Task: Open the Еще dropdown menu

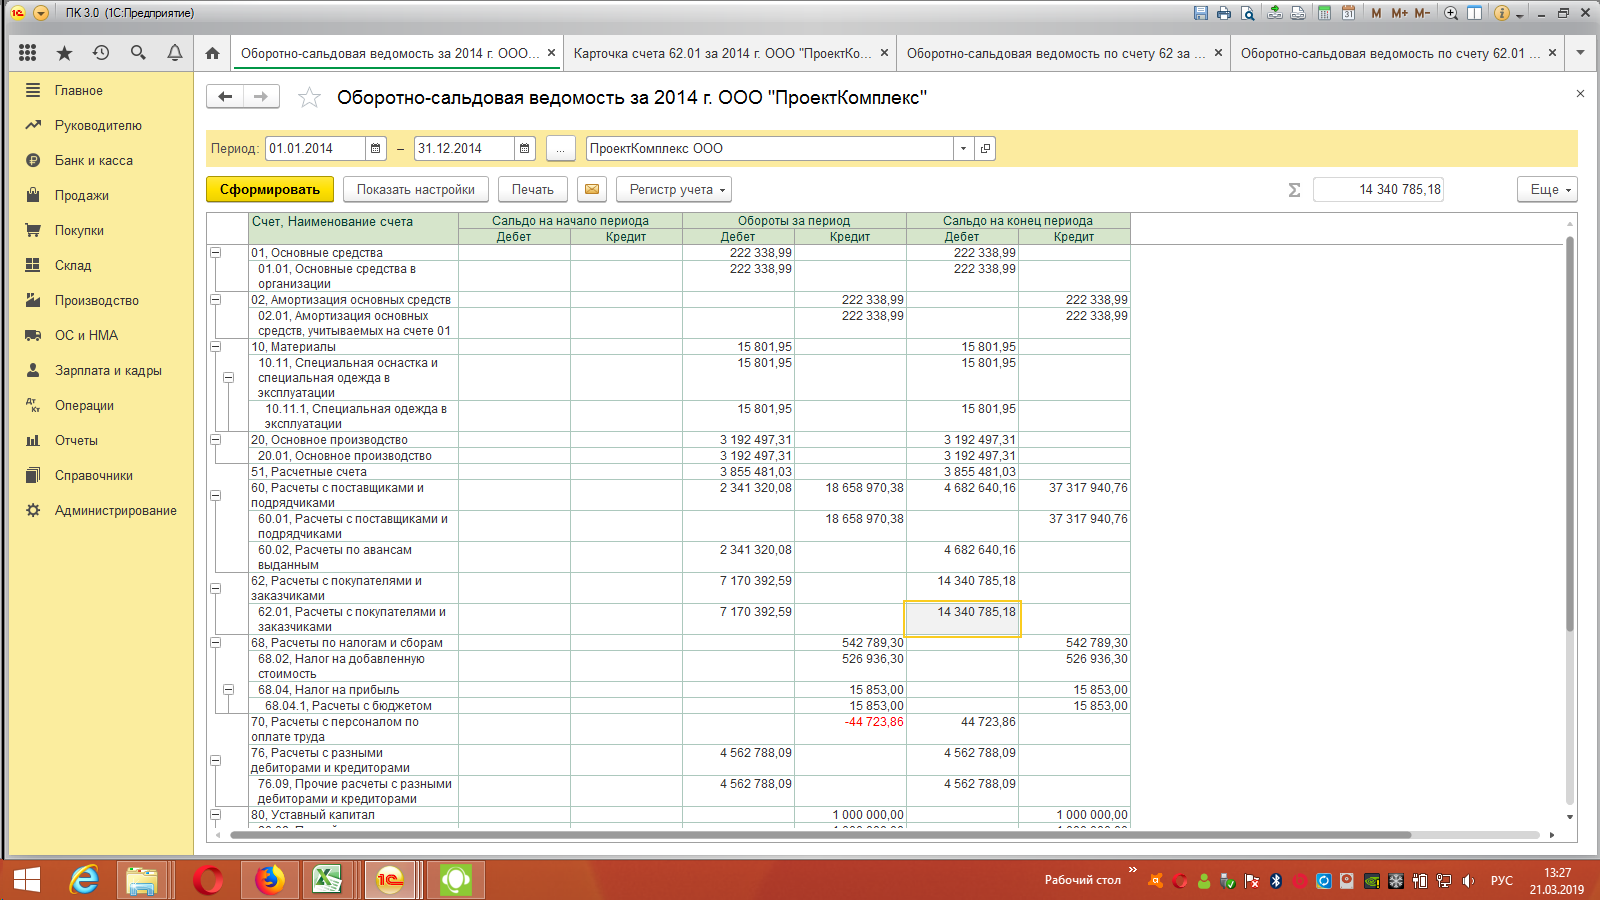Action: 1547,189
